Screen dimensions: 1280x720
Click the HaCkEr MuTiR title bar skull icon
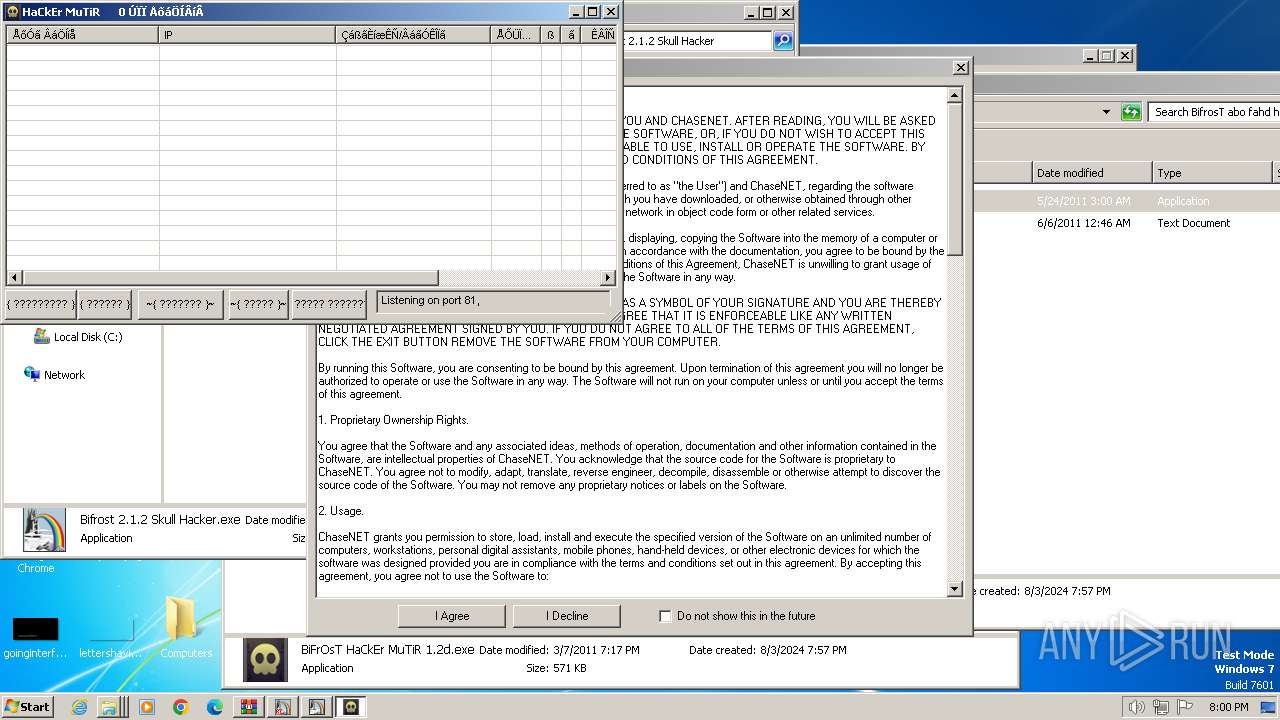[12, 12]
